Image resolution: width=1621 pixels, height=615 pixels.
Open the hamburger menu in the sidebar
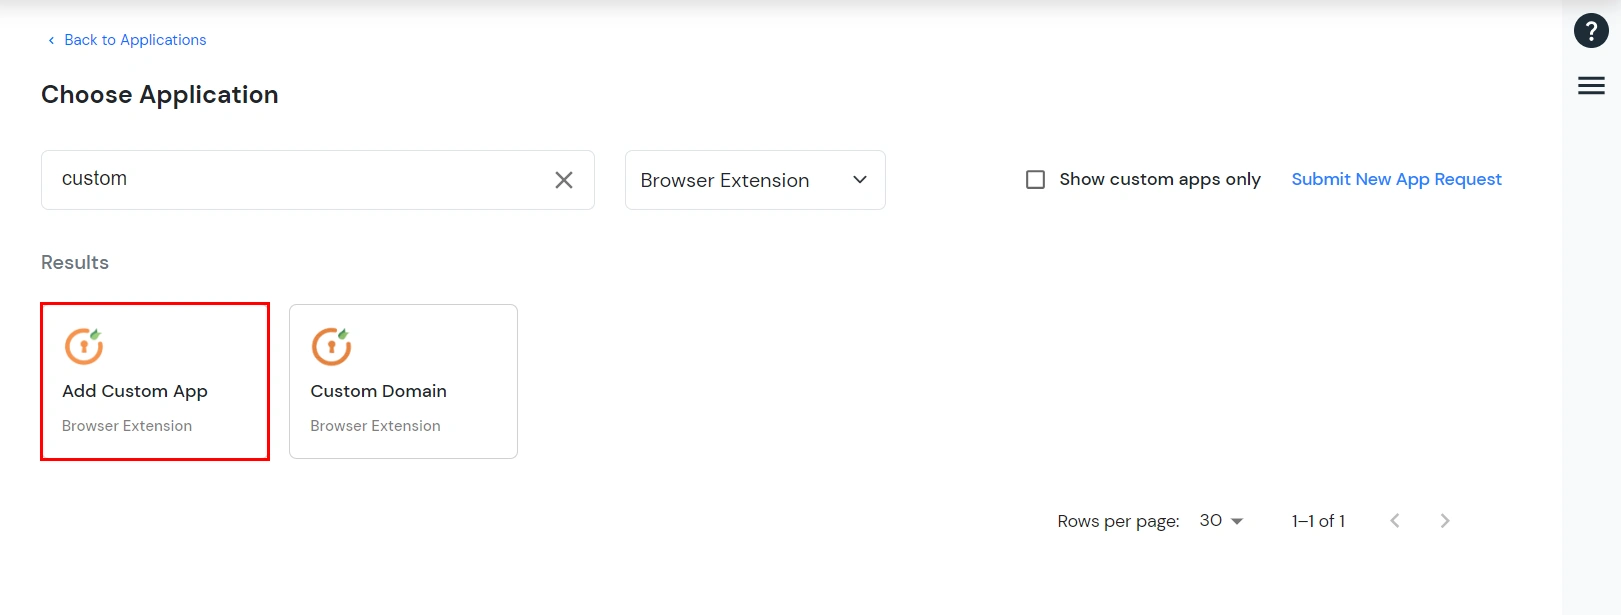click(x=1591, y=86)
